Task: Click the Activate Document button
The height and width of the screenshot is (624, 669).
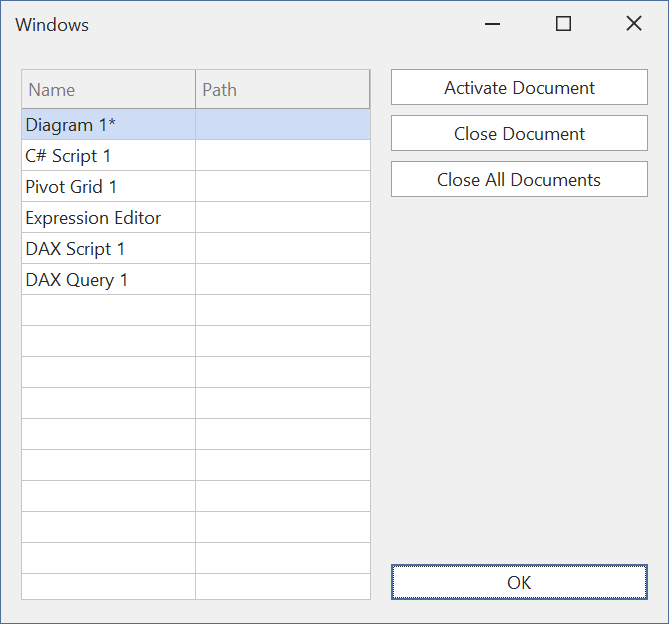Action: coord(519,88)
